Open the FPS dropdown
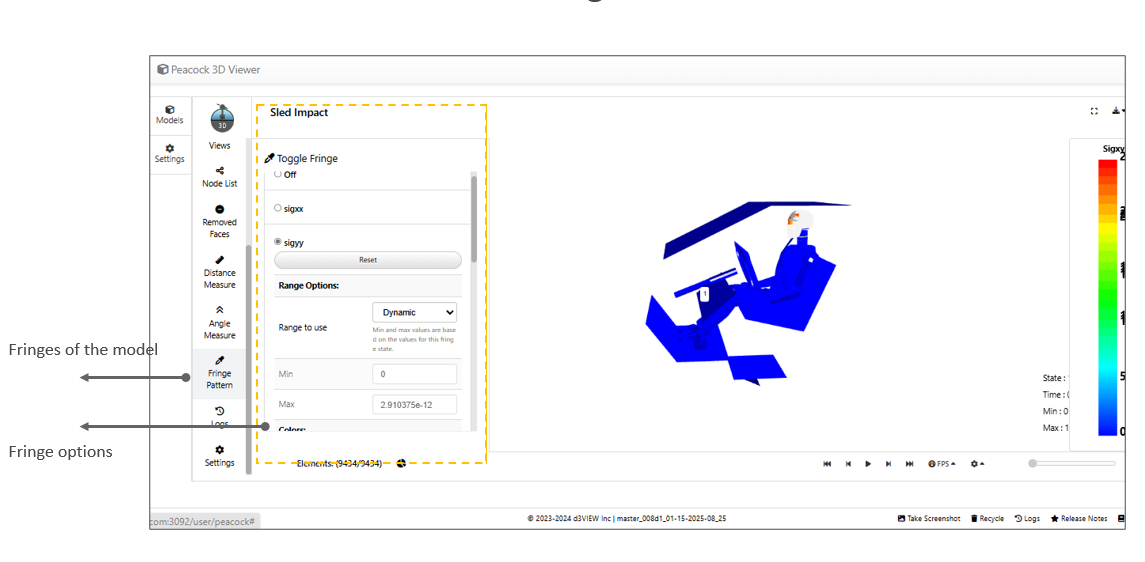Image resolution: width=1145 pixels, height=562 pixels. pyautogui.click(x=942, y=463)
